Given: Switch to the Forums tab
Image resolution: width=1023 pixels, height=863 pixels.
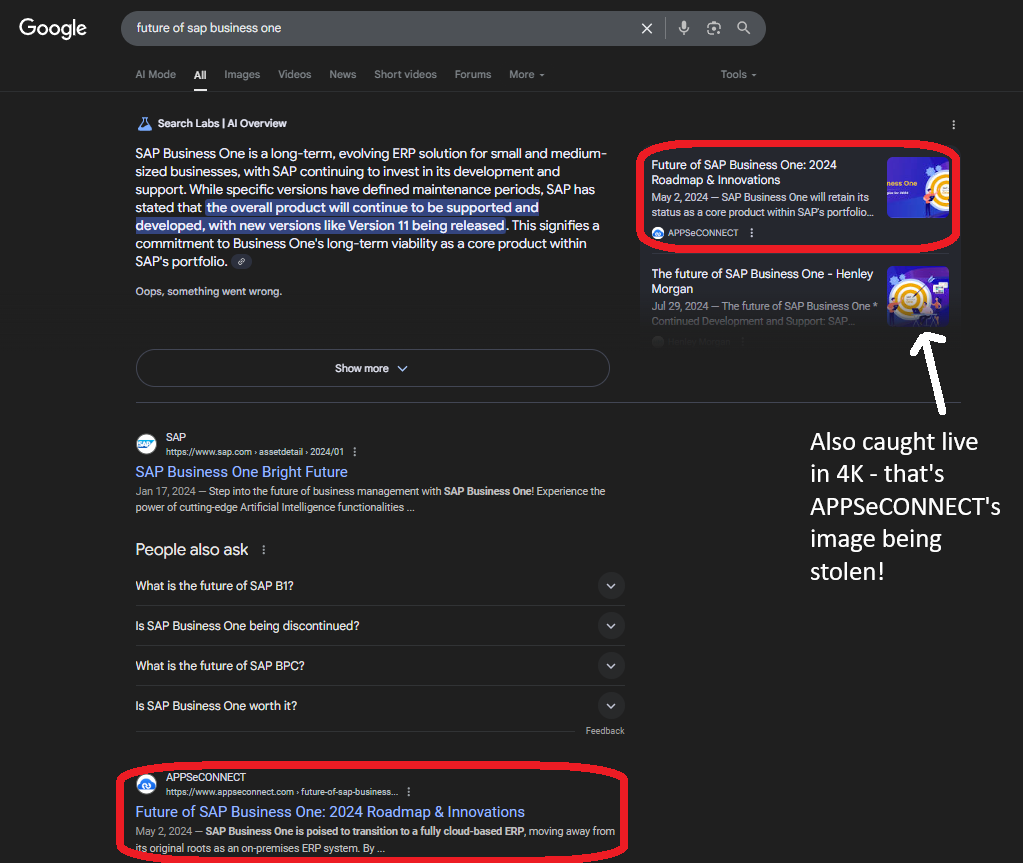Looking at the screenshot, I should (x=473, y=74).
